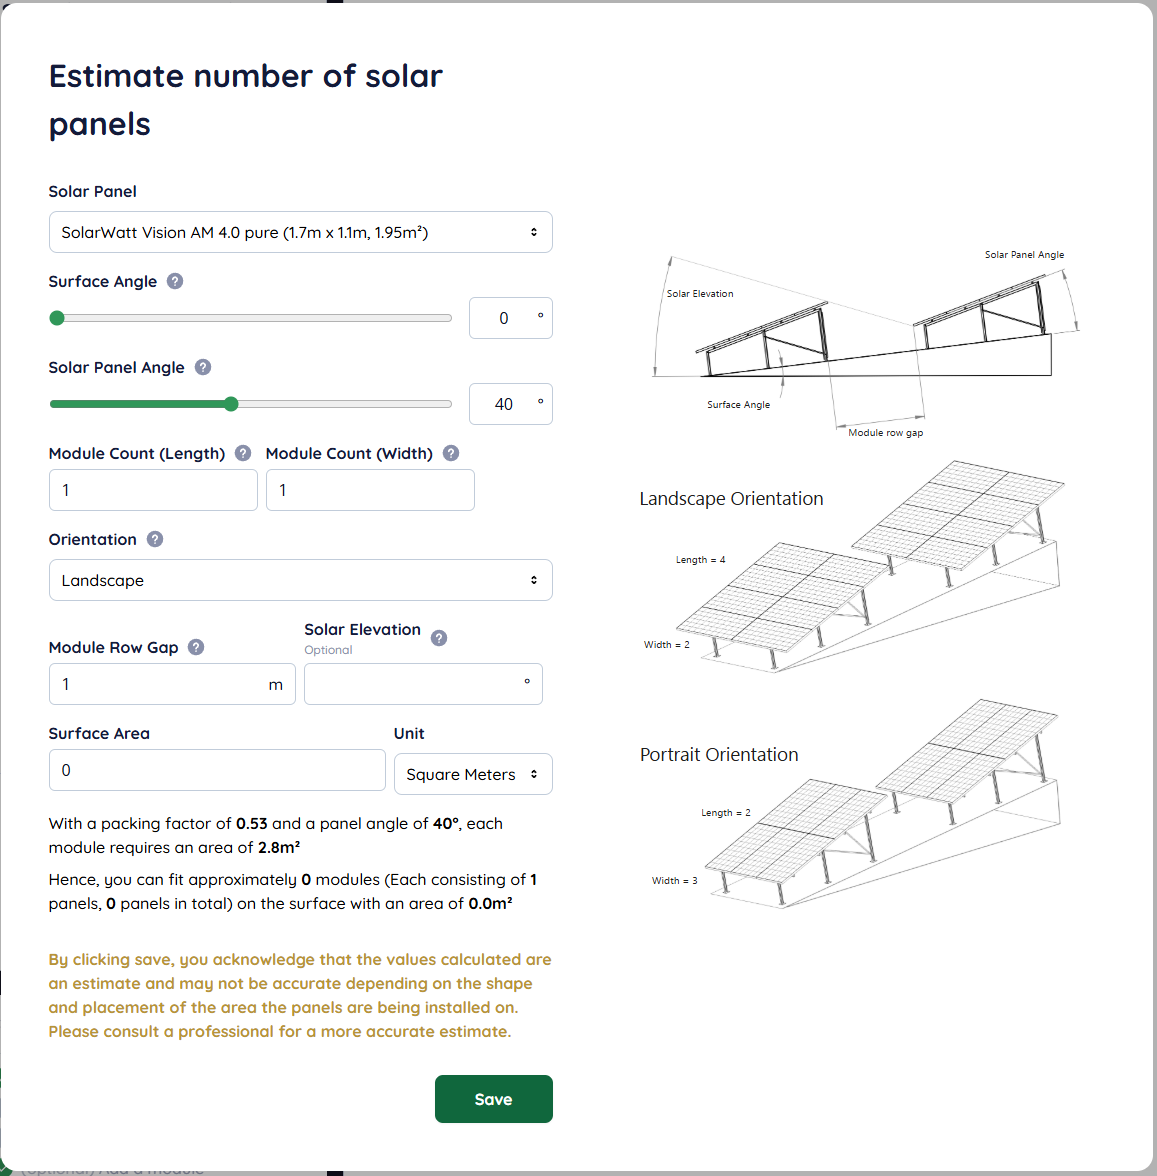Click the Solar Elevation help icon
Viewport: 1157px width, 1176px height.
pos(439,638)
